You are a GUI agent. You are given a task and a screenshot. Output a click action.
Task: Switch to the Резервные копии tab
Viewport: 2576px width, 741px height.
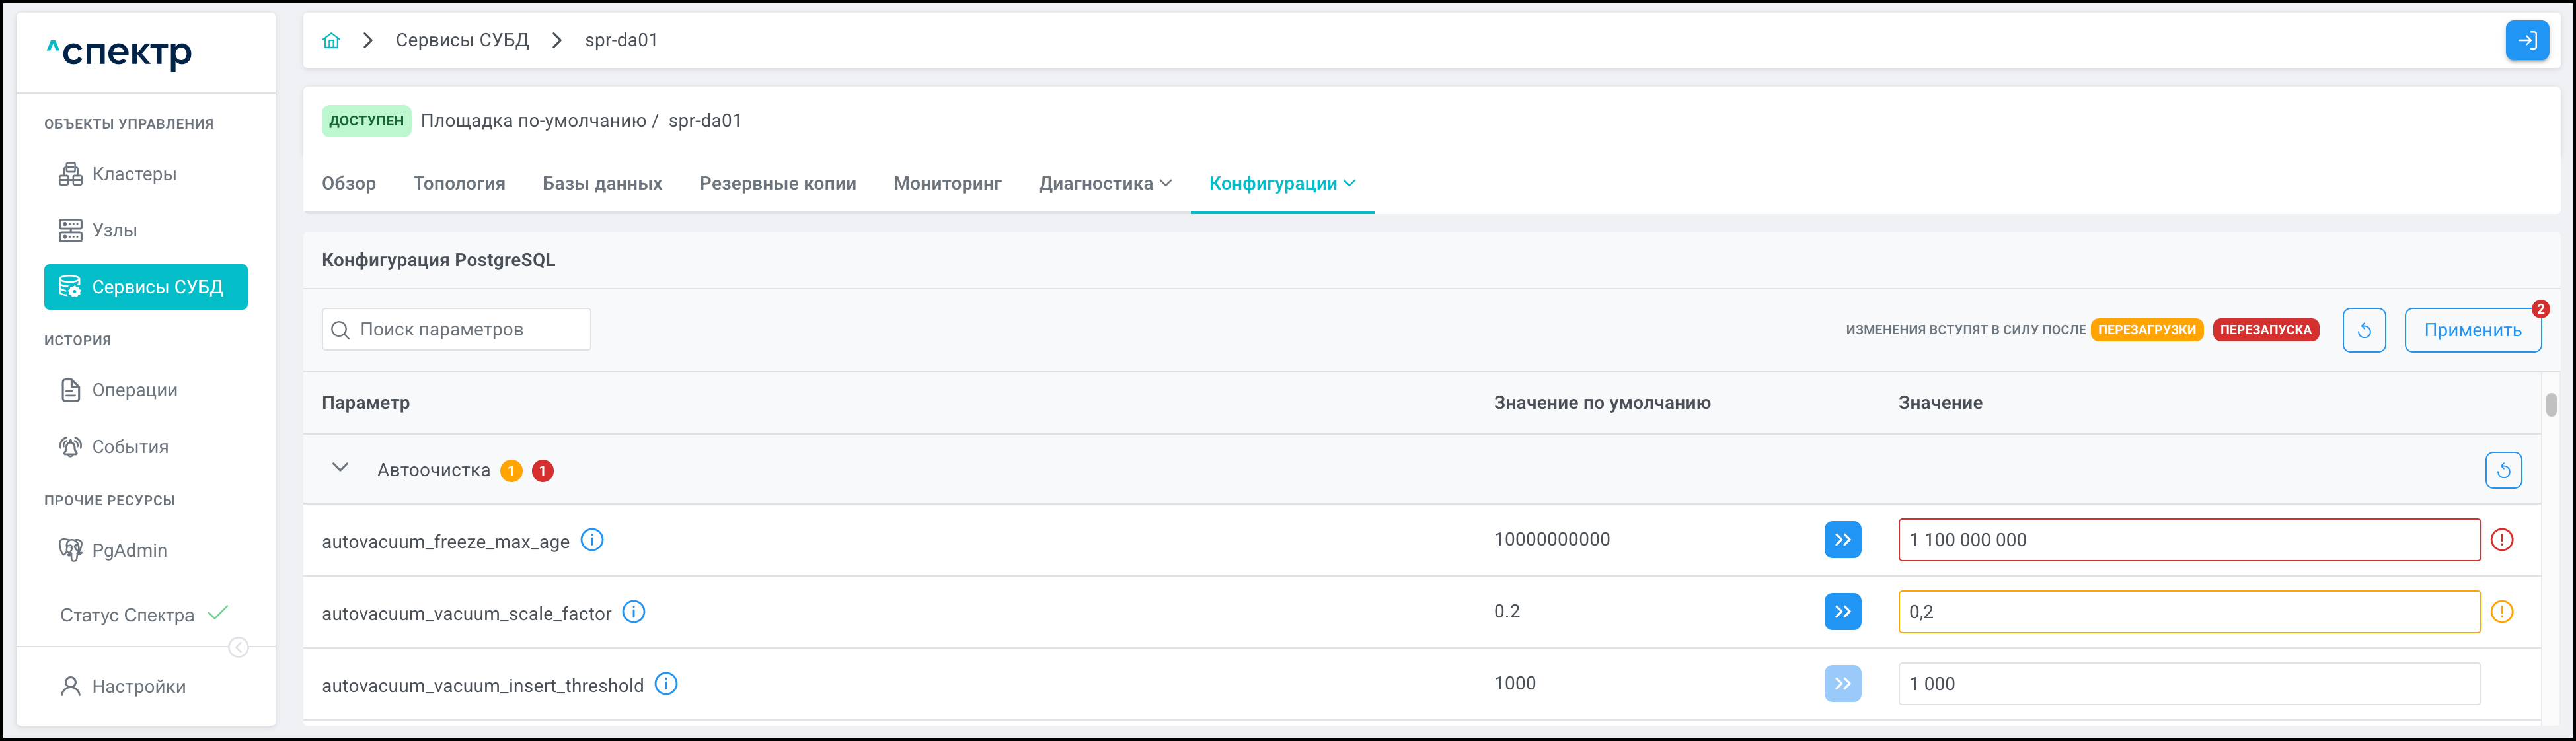coord(777,183)
